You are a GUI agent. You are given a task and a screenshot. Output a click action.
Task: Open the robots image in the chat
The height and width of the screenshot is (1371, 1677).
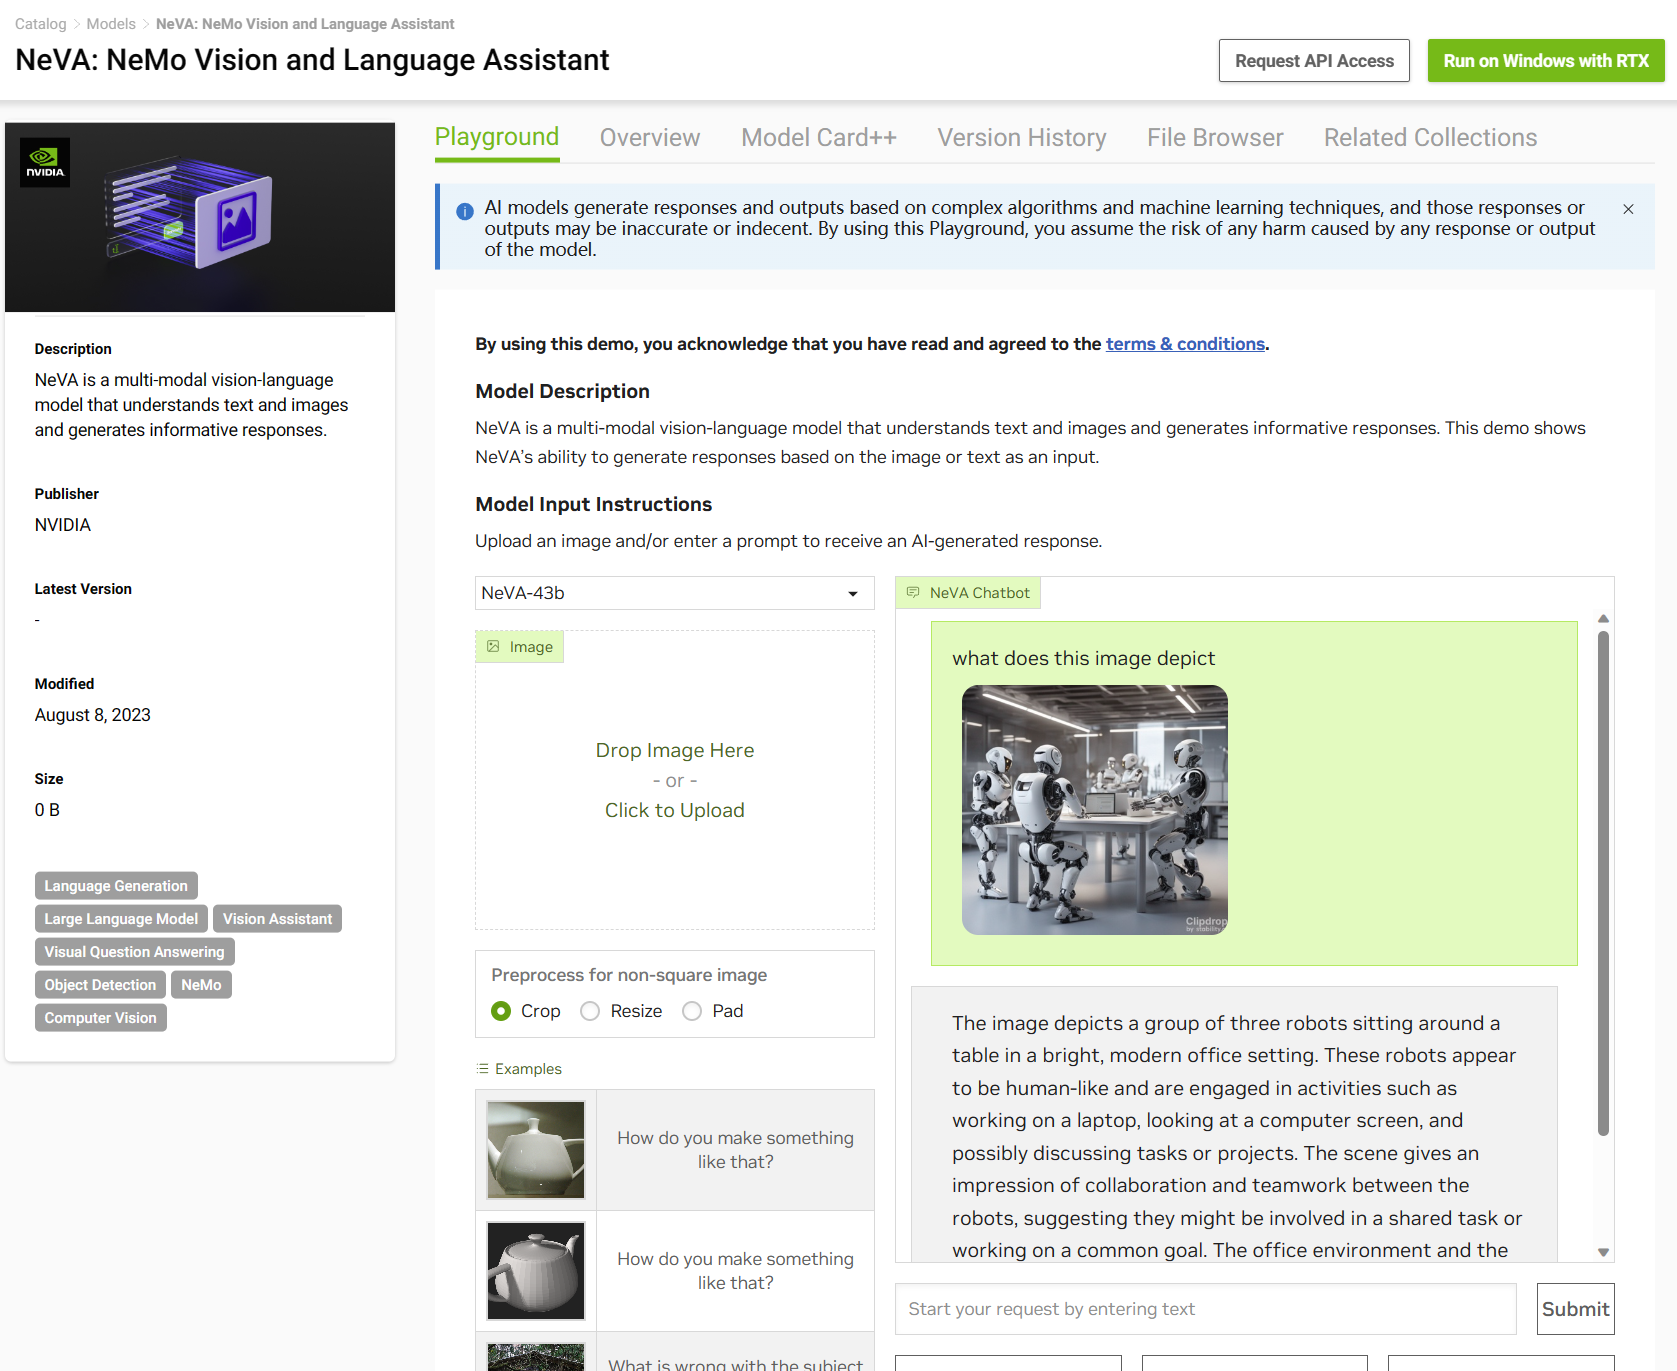click(x=1095, y=810)
